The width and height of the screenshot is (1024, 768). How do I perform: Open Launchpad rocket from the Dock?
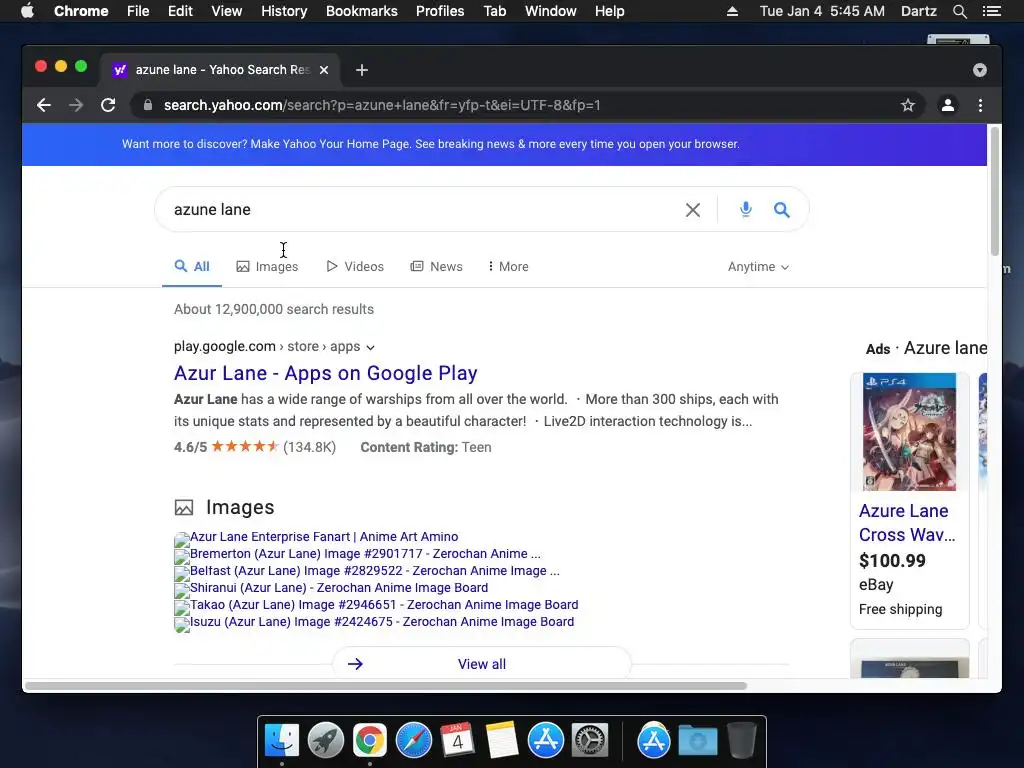point(325,741)
